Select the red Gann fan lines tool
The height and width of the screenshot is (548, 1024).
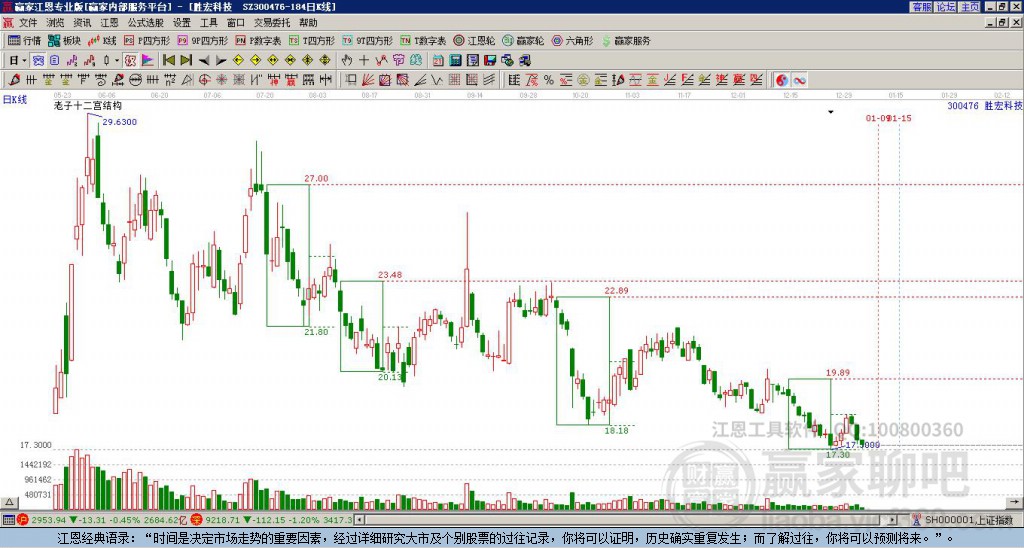click(368, 80)
